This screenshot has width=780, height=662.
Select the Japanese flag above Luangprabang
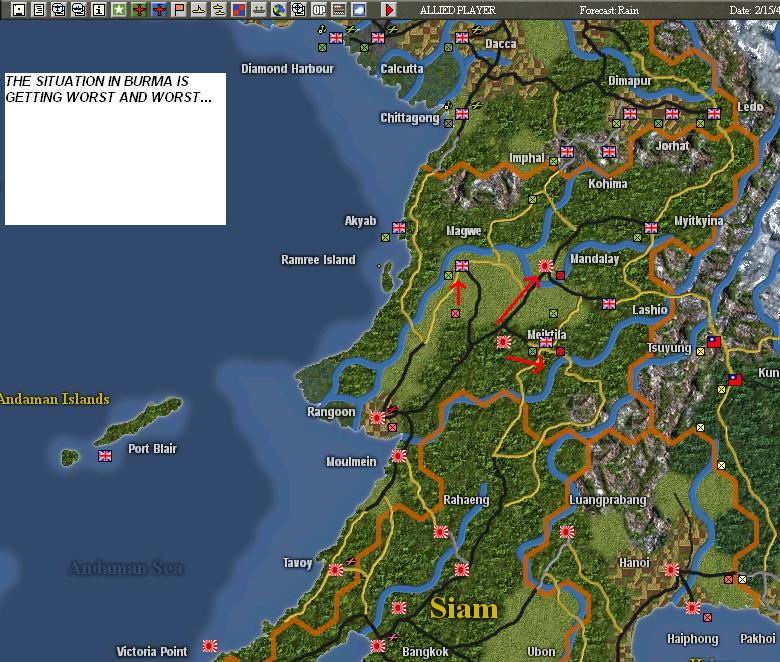567,532
